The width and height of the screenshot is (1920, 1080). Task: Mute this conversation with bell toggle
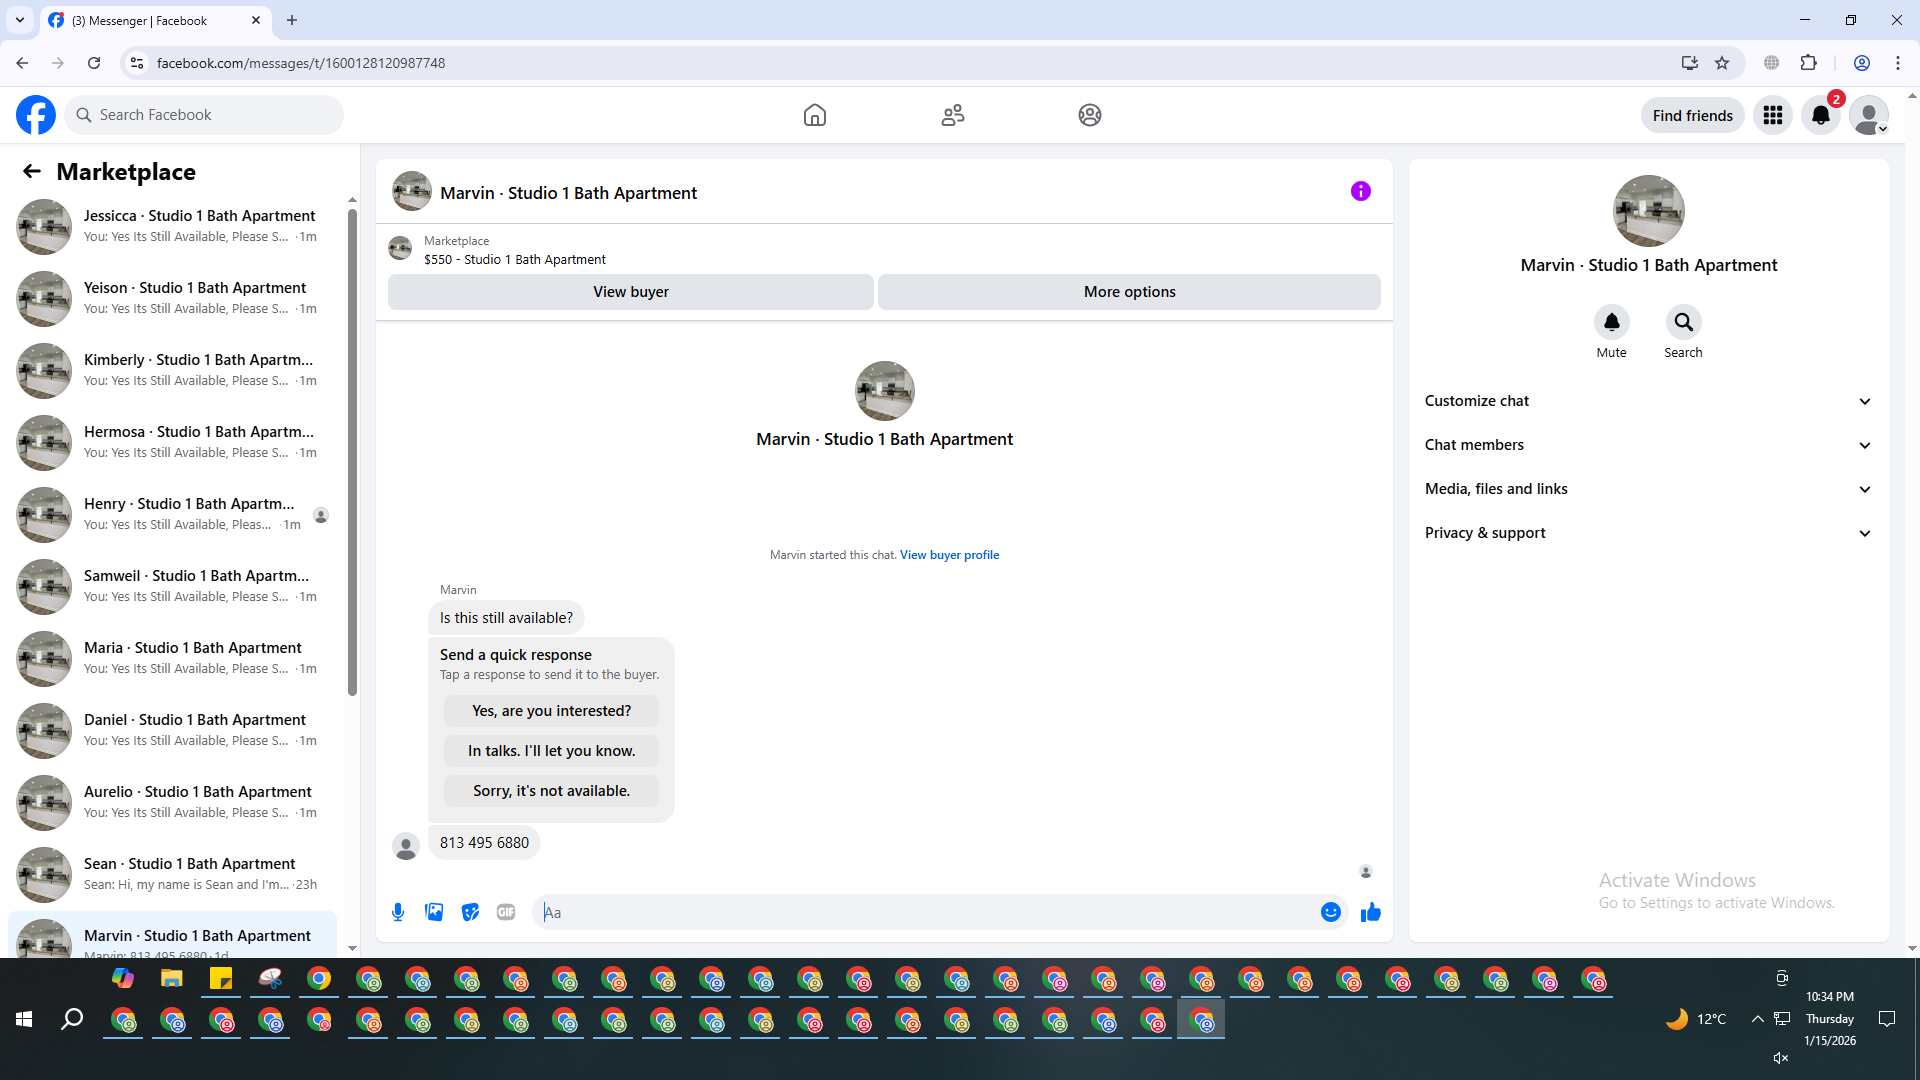(x=1611, y=322)
